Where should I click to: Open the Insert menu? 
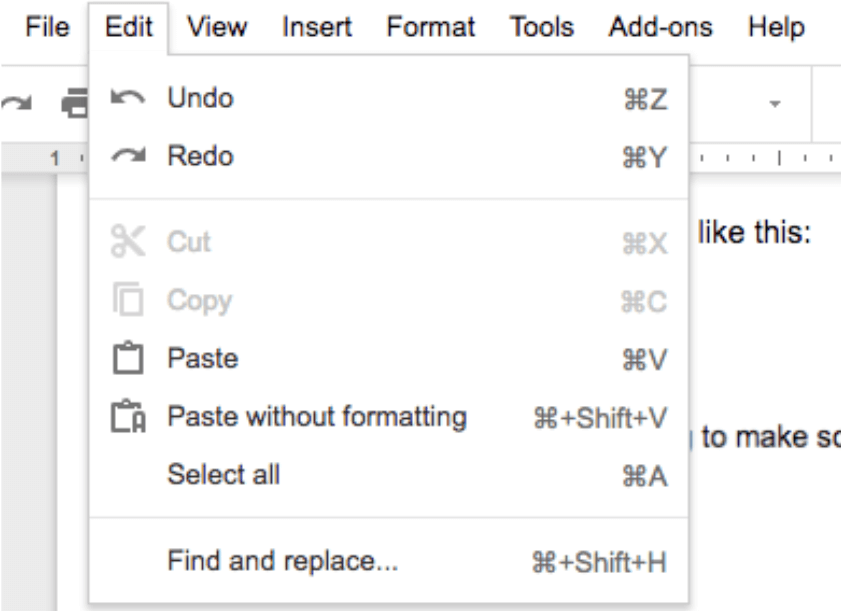(317, 27)
